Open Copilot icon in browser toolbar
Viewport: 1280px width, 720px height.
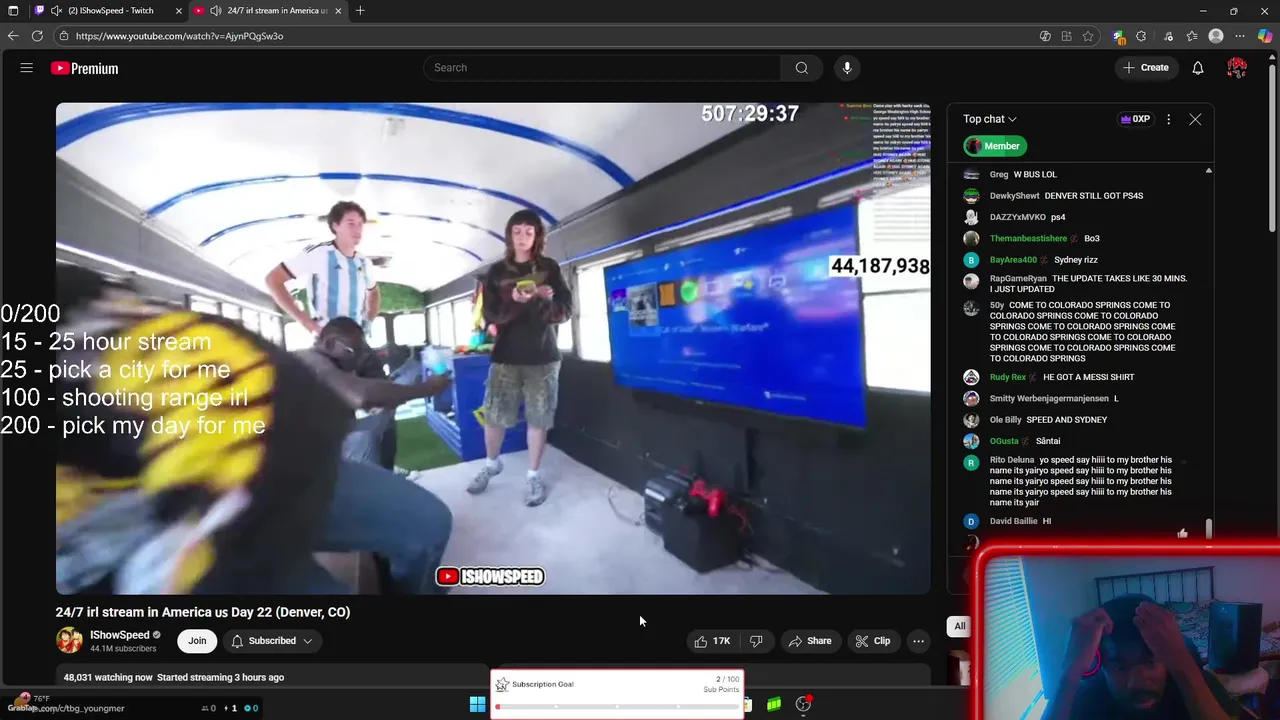1265,36
